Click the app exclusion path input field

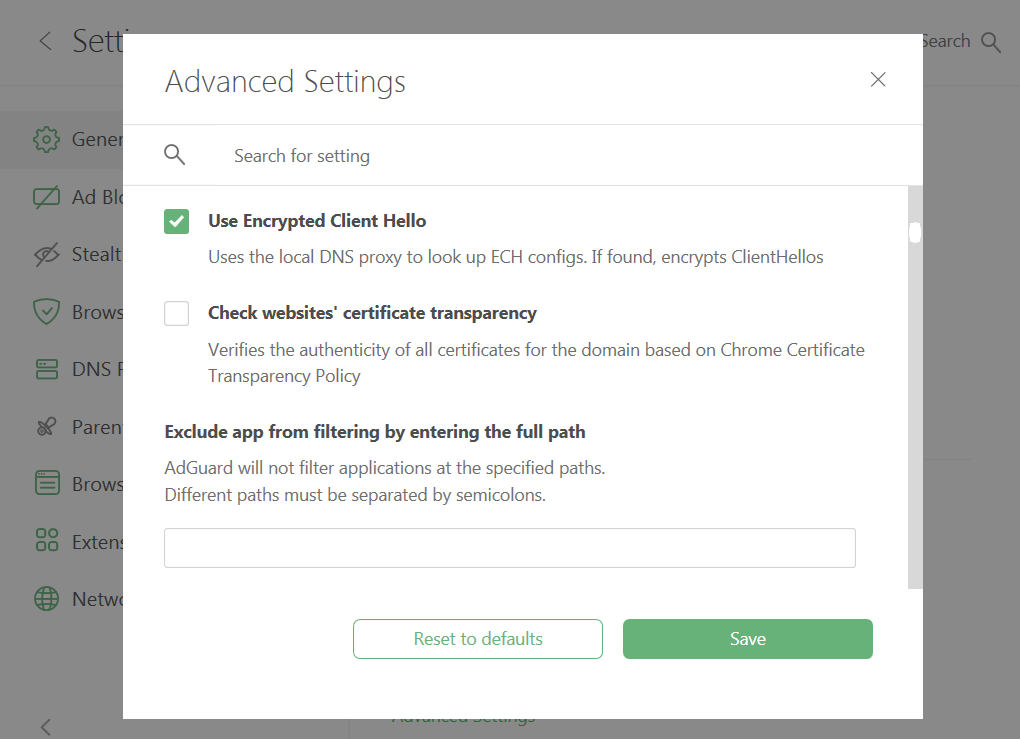[x=509, y=547]
